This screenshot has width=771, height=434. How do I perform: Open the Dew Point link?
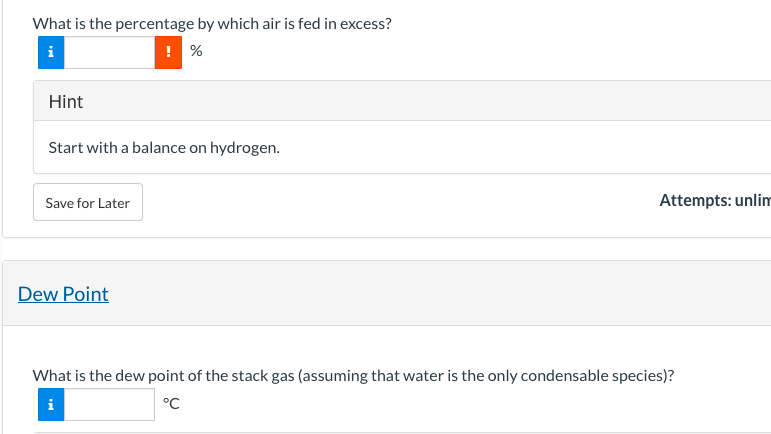[x=63, y=294]
